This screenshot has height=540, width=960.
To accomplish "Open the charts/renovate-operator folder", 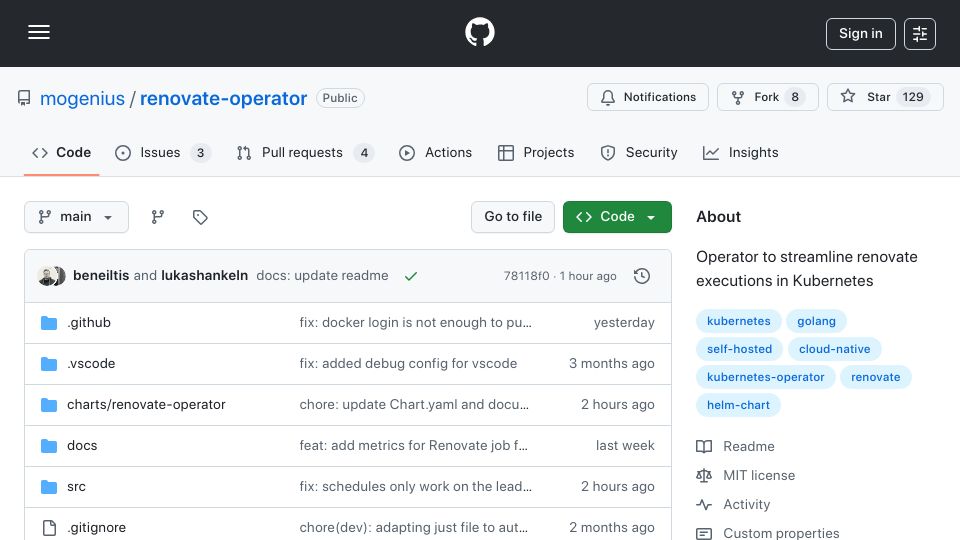I will pos(146,405).
